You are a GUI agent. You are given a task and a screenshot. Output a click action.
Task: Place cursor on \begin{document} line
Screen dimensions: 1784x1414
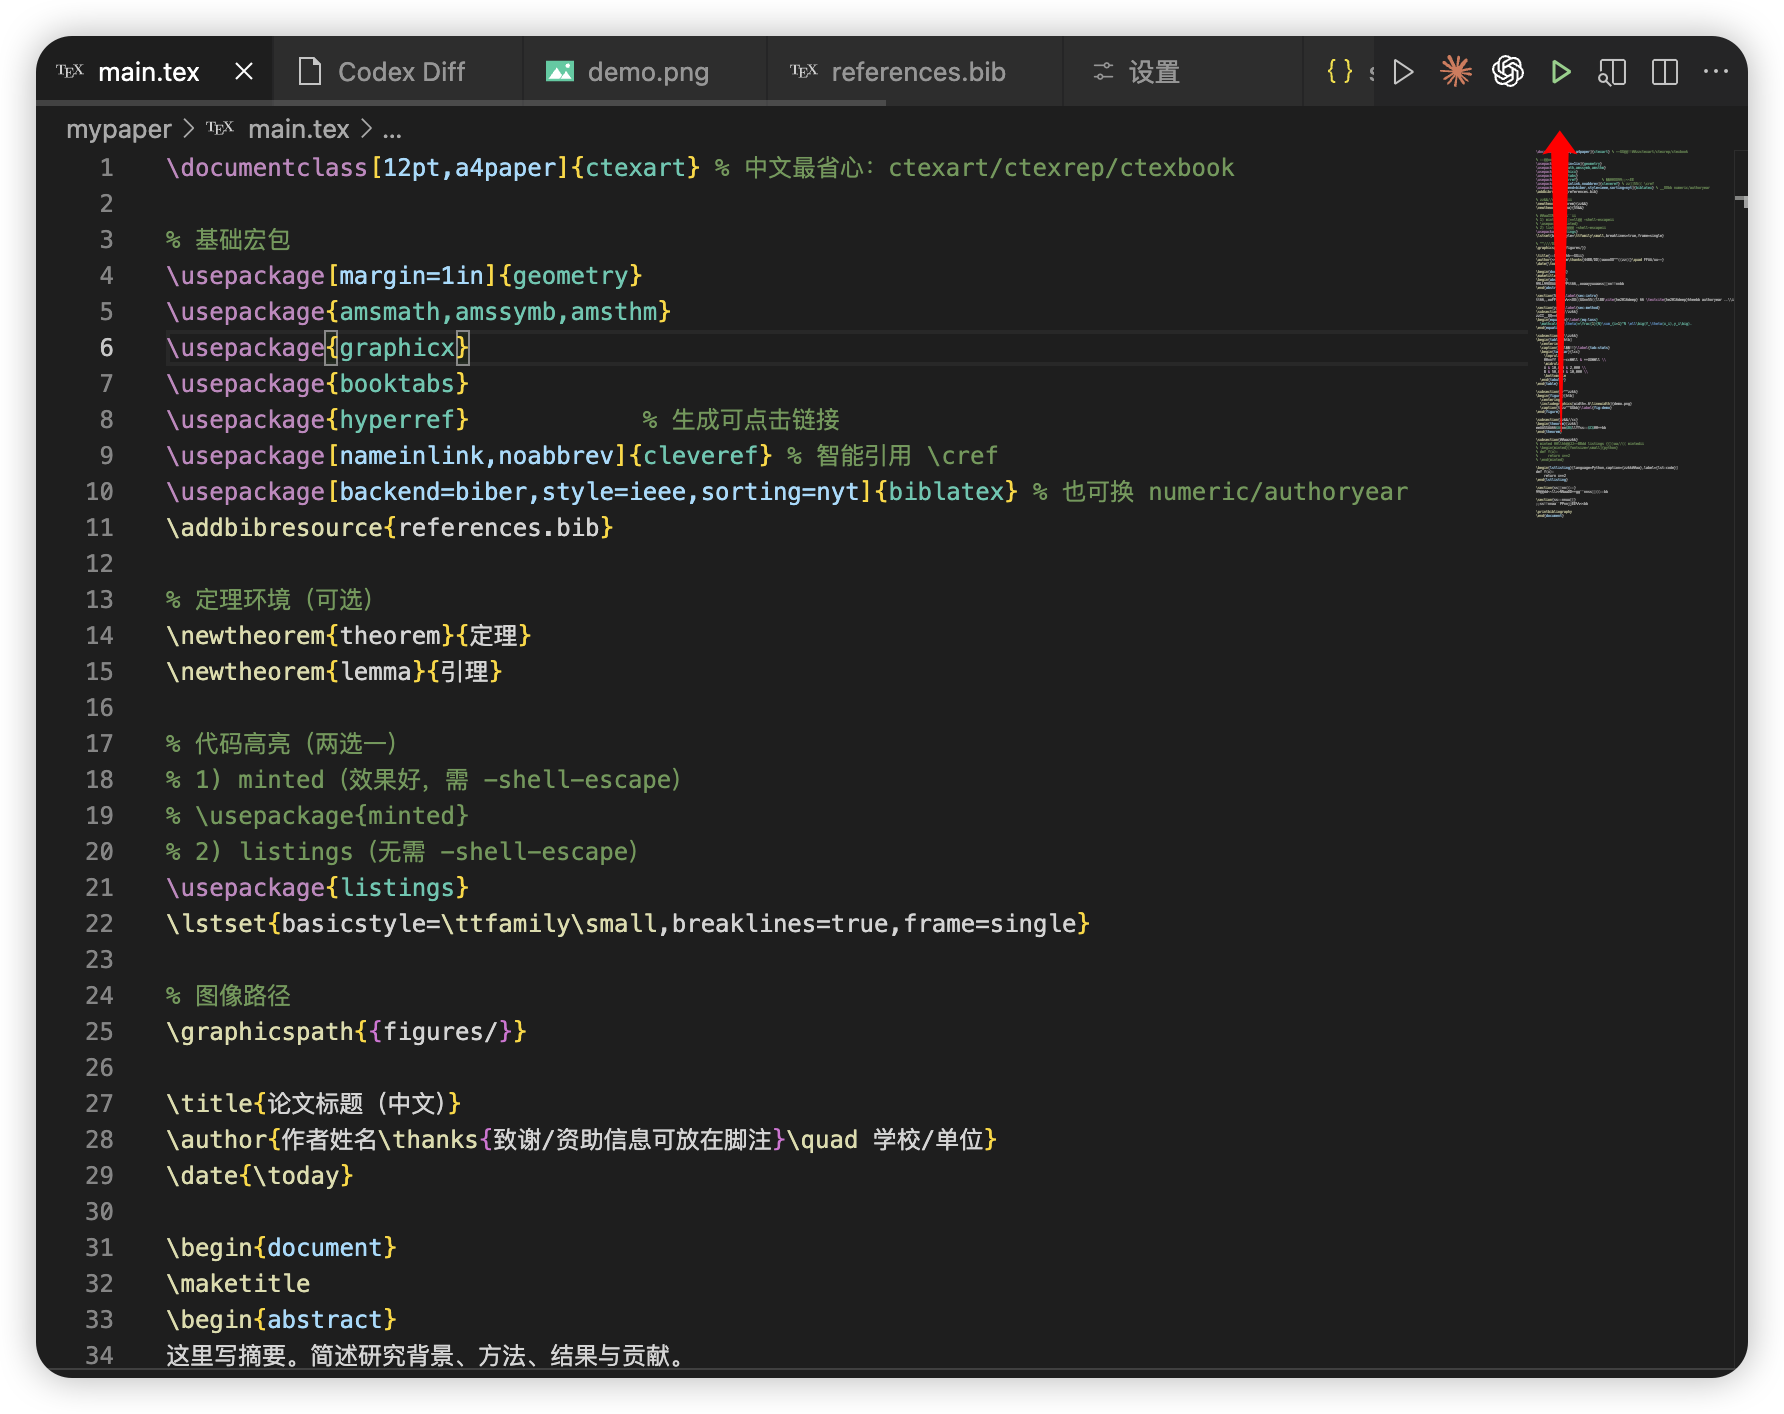click(x=281, y=1248)
